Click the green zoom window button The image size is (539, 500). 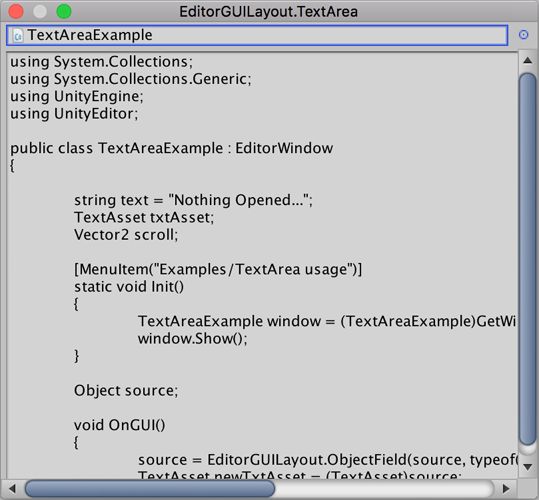coord(64,11)
